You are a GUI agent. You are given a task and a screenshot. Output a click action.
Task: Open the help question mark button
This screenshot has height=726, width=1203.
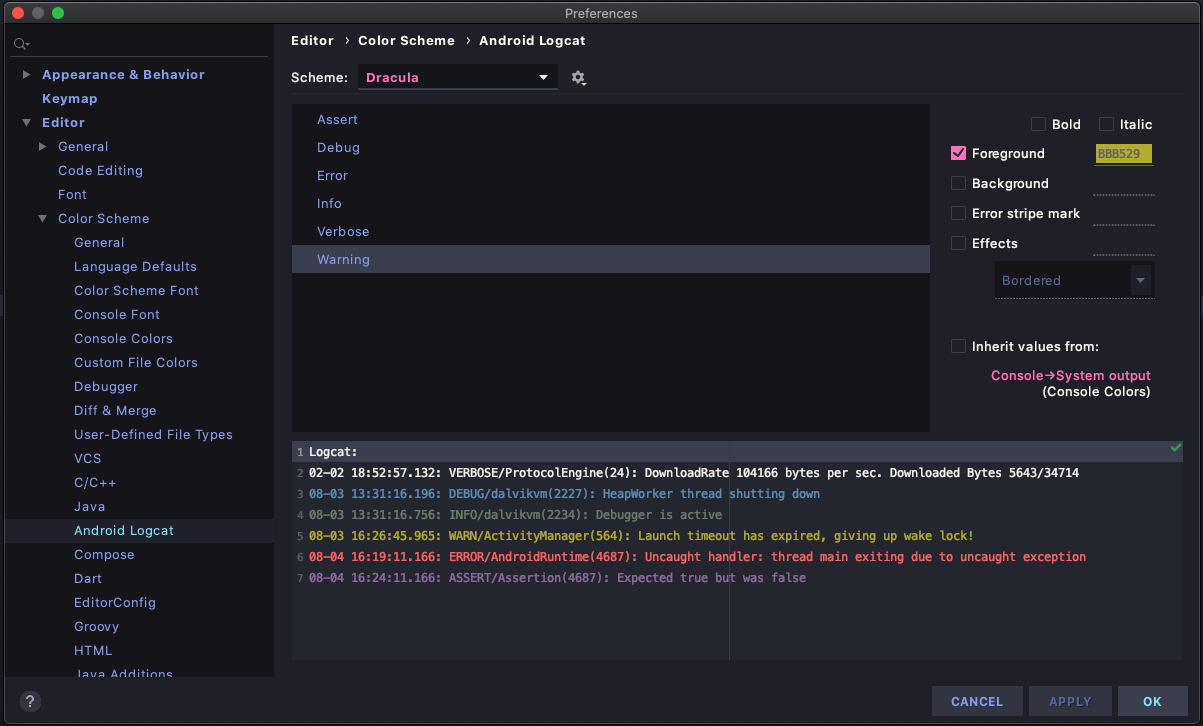coord(30,701)
